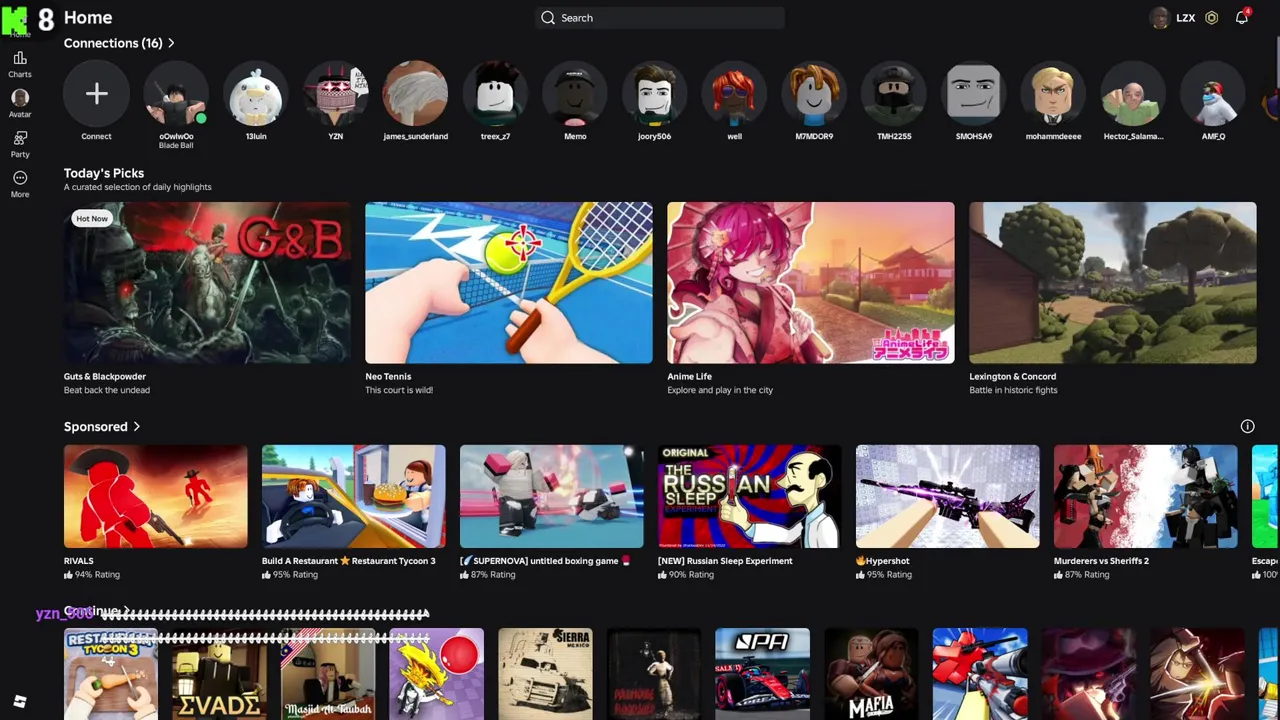
Task: Open the Restaurant Tycoon 3 Continue thumbnail
Action: click(111, 674)
